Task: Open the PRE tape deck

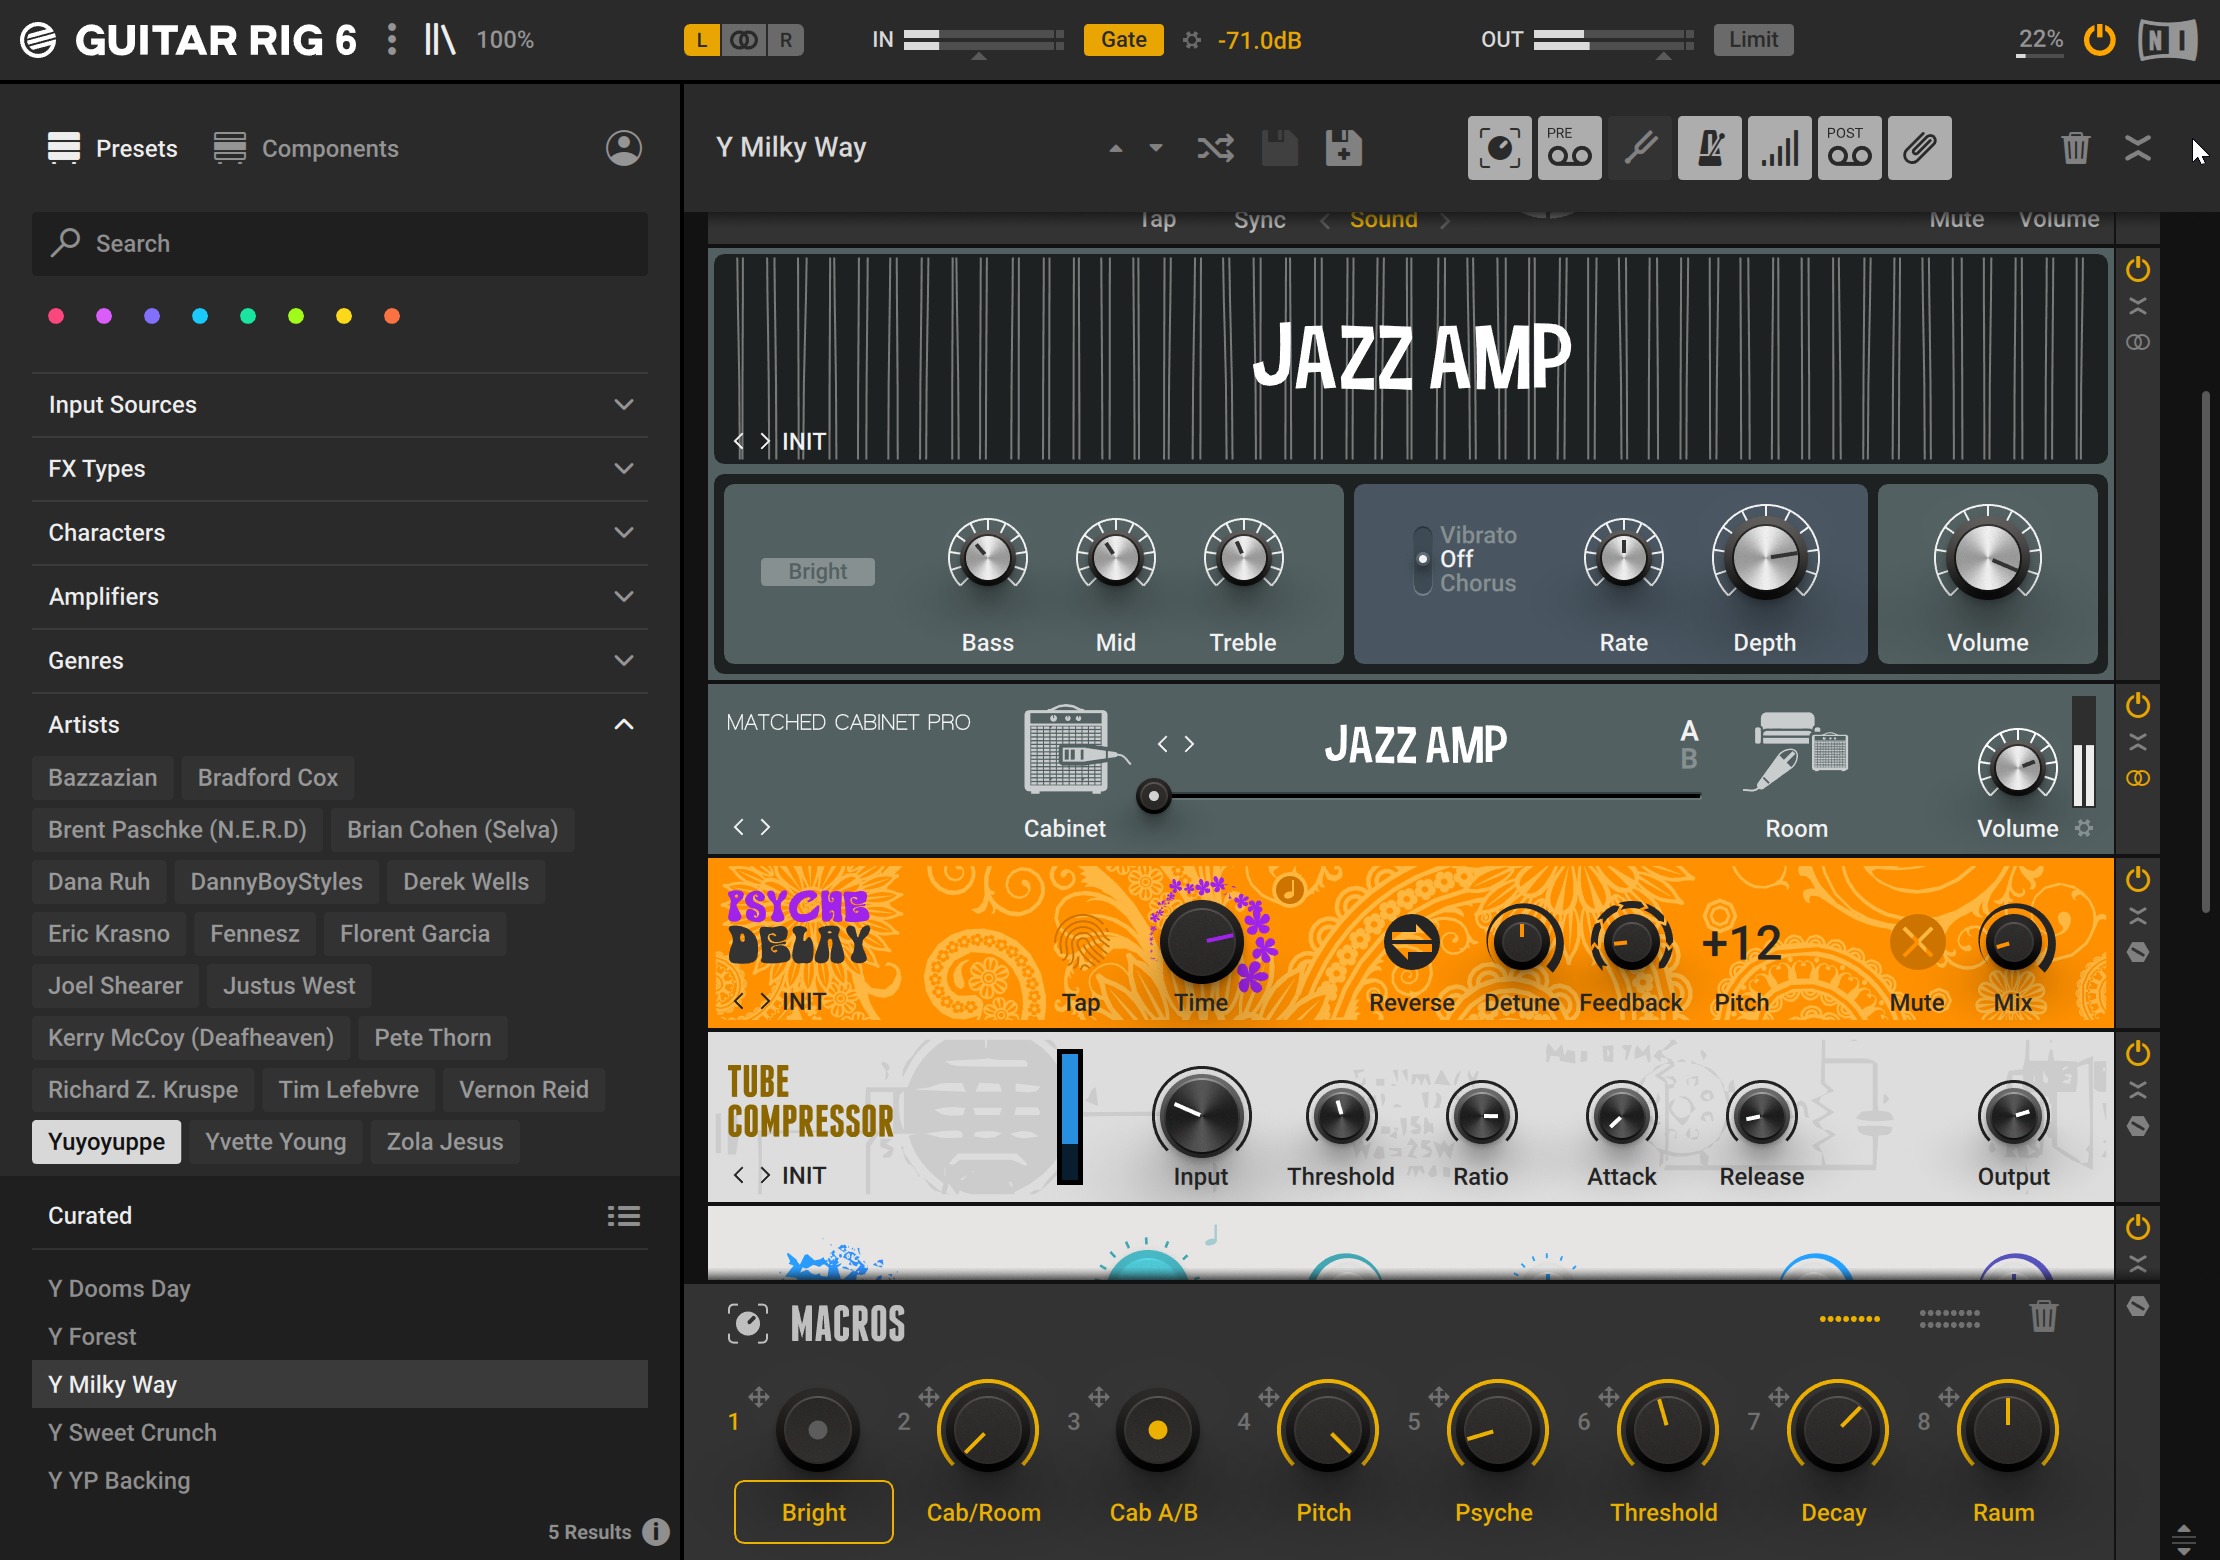Action: [1569, 148]
